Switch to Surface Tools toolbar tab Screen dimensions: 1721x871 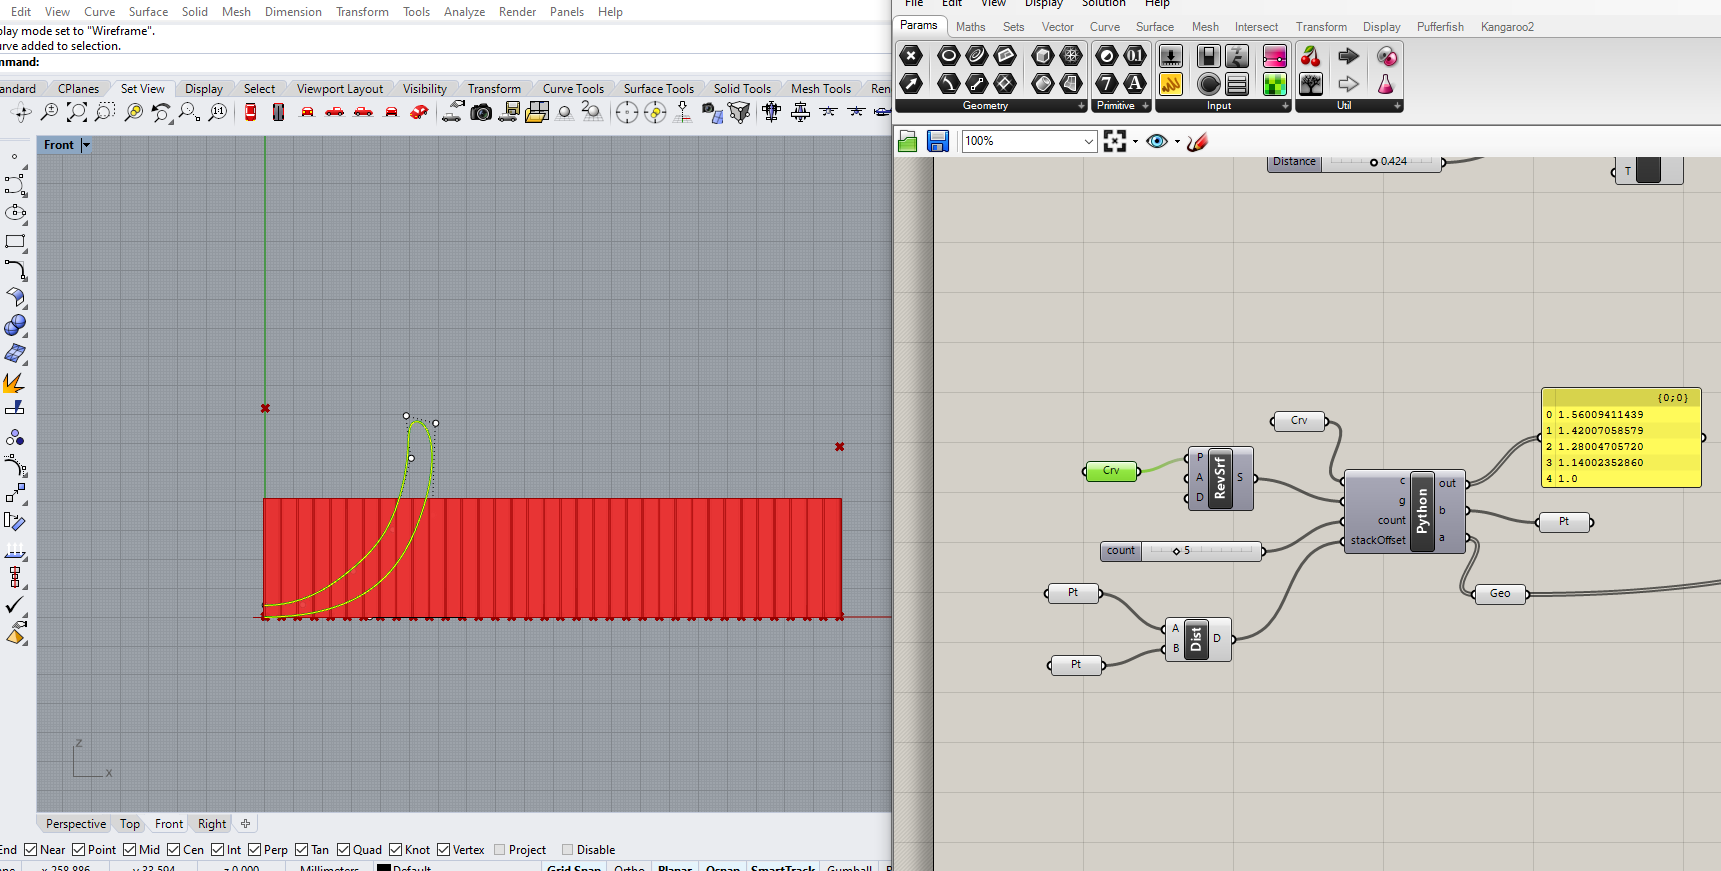[x=658, y=89]
